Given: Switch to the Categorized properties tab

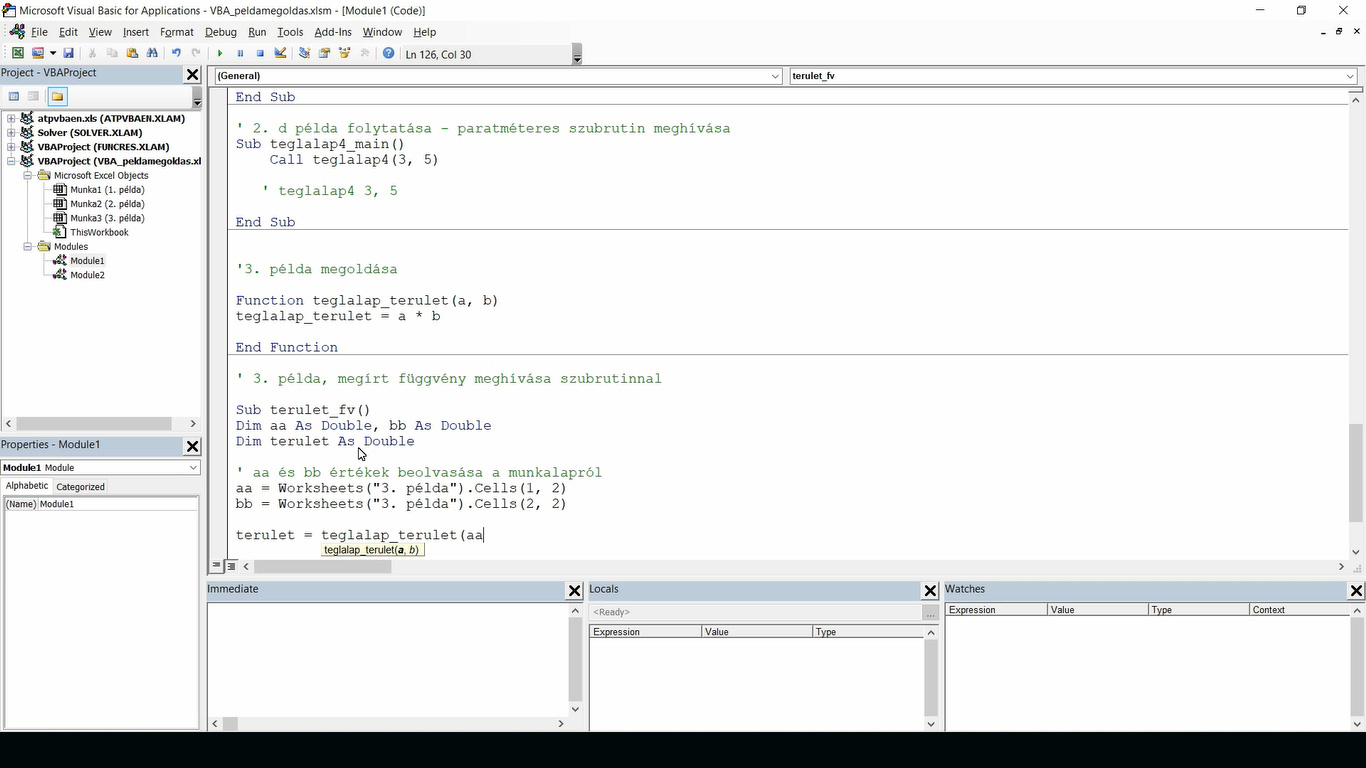Looking at the screenshot, I should point(80,487).
